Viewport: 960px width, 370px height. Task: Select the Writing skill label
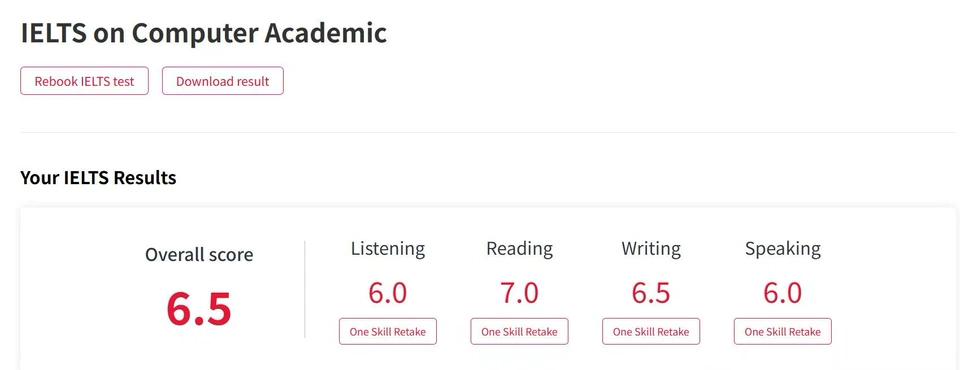coord(651,249)
